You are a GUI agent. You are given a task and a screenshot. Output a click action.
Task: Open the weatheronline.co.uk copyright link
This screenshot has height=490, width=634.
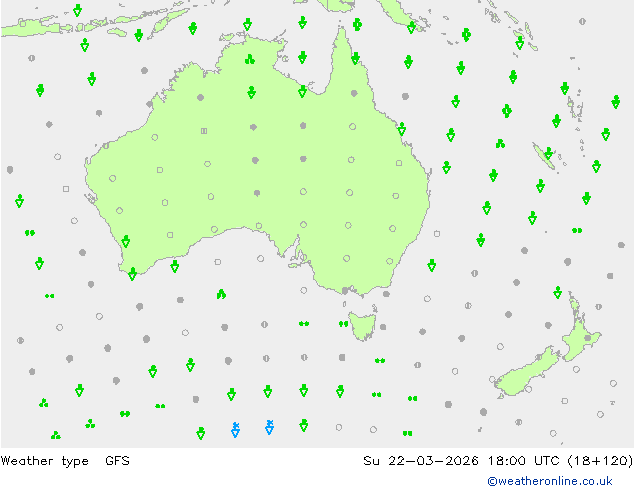(549, 481)
